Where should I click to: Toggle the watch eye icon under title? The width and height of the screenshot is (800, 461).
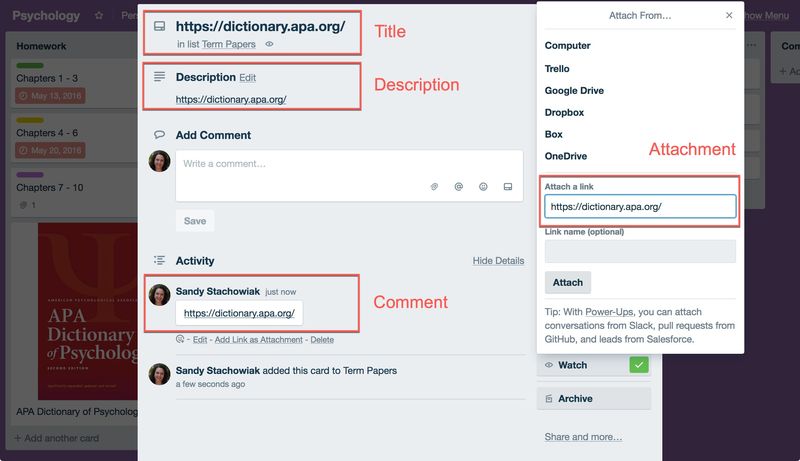click(x=269, y=44)
